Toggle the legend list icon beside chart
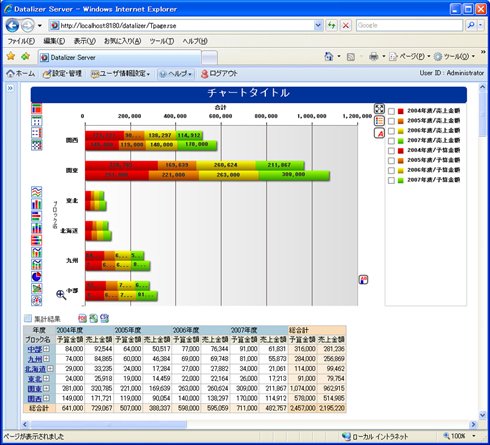Viewport: 490px width, 445px height. (x=379, y=121)
